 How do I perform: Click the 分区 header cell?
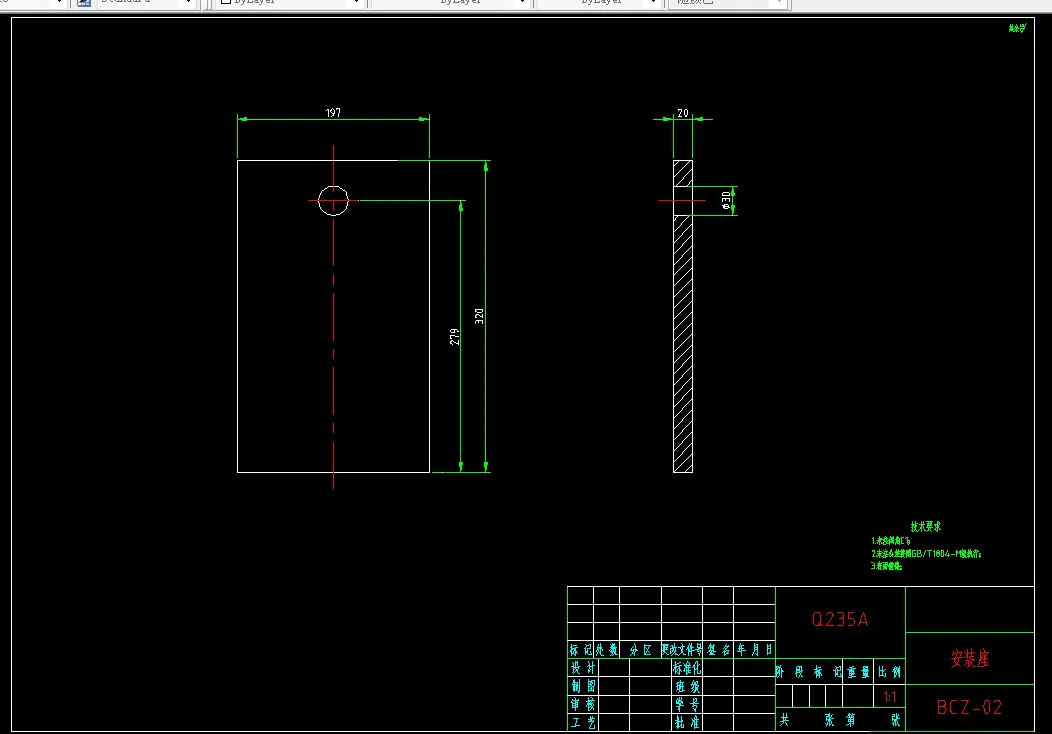click(640, 649)
